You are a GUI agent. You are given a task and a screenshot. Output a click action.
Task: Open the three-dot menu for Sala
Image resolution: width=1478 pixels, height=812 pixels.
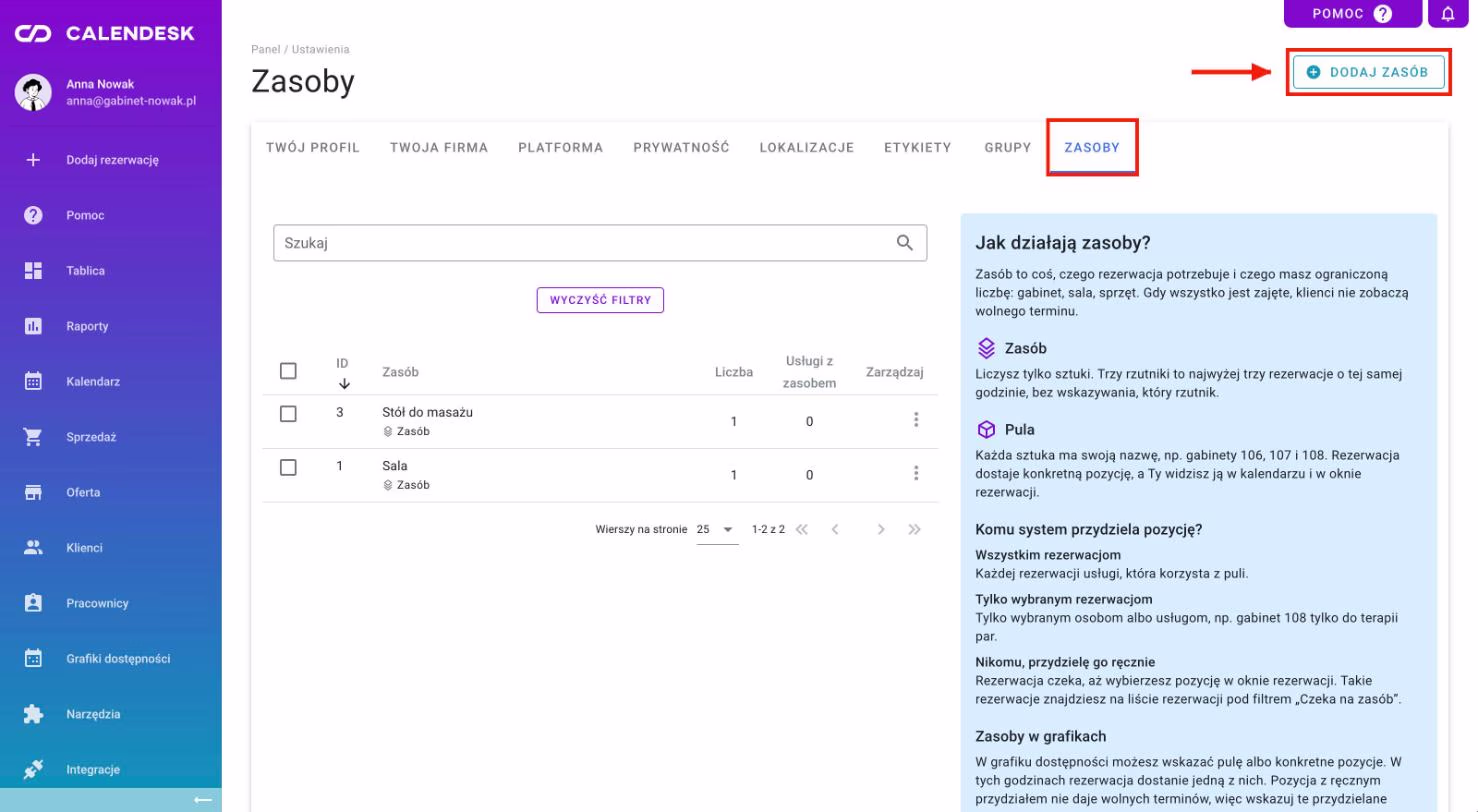pos(916,473)
